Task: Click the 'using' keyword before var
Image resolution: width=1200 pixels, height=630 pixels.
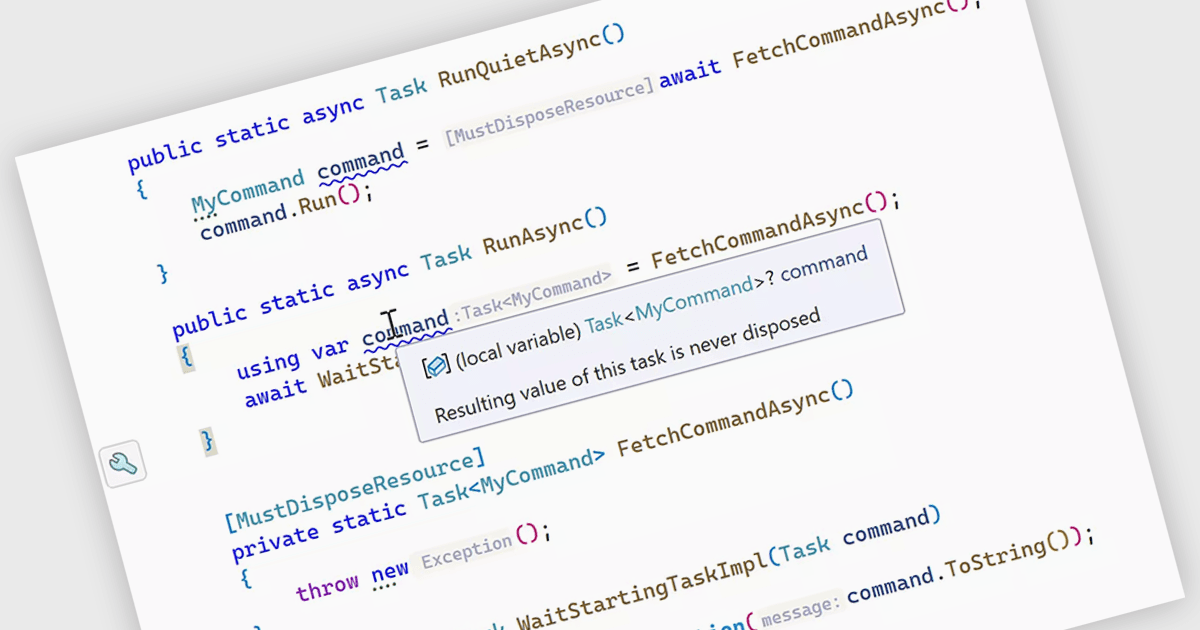Action: click(x=268, y=365)
